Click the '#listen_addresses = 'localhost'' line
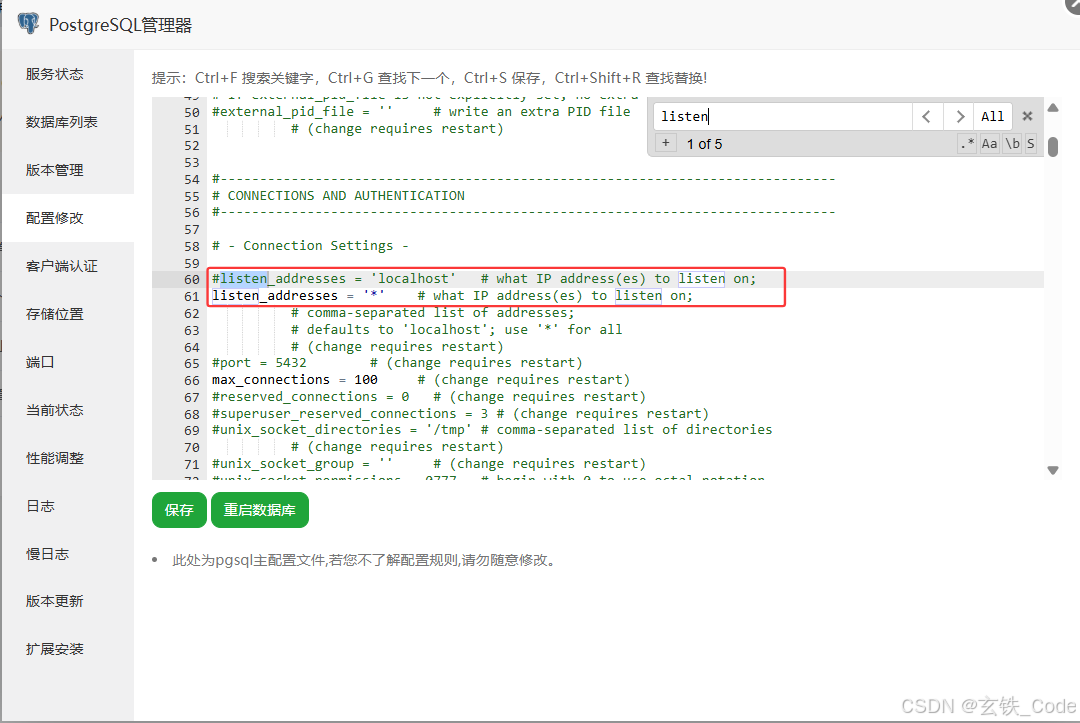Image resolution: width=1080 pixels, height=723 pixels. tap(484, 279)
